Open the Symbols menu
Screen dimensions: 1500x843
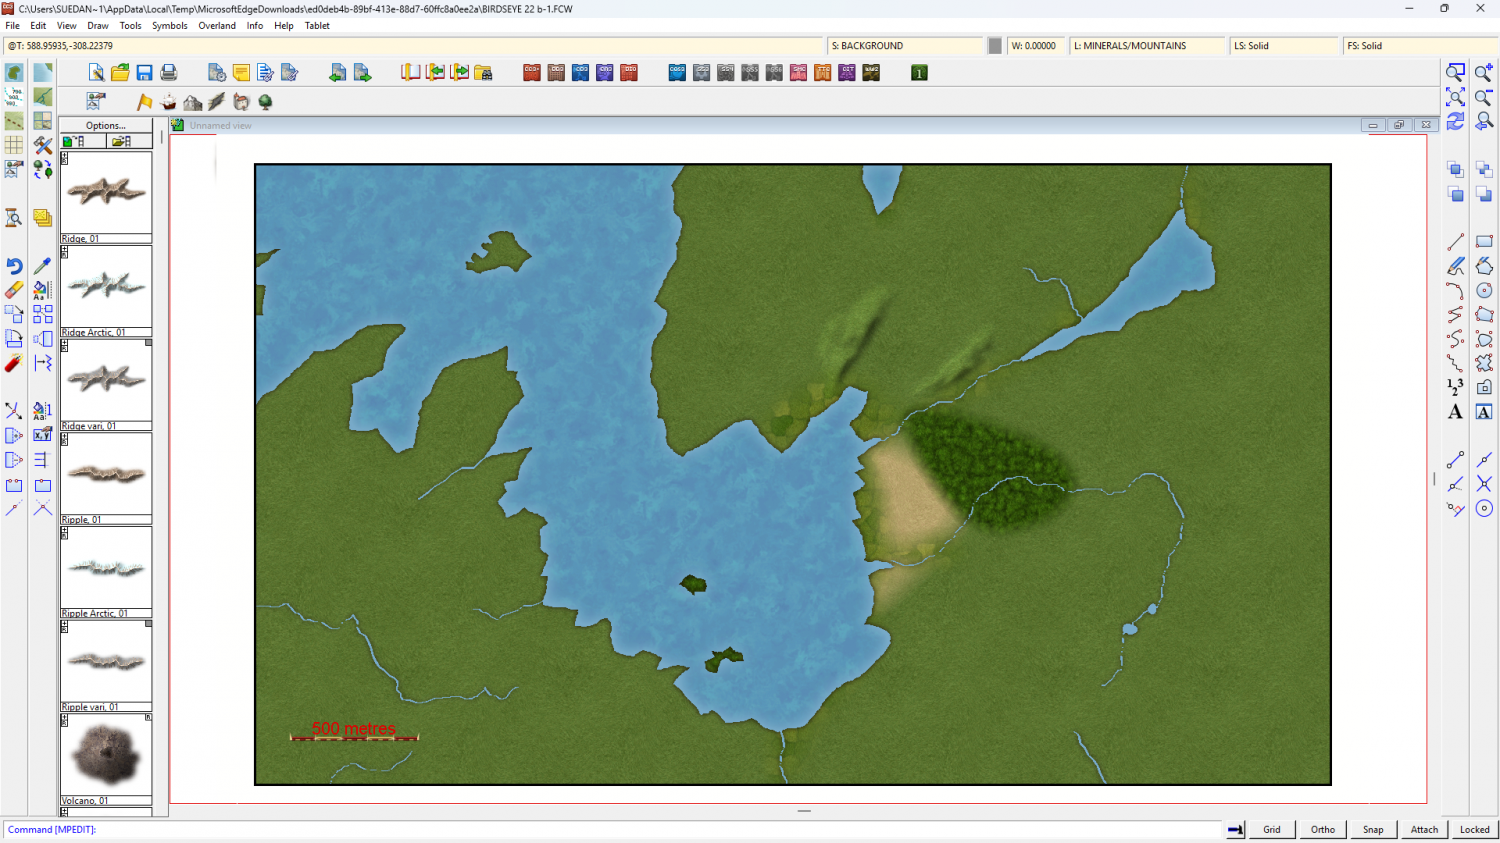169,26
